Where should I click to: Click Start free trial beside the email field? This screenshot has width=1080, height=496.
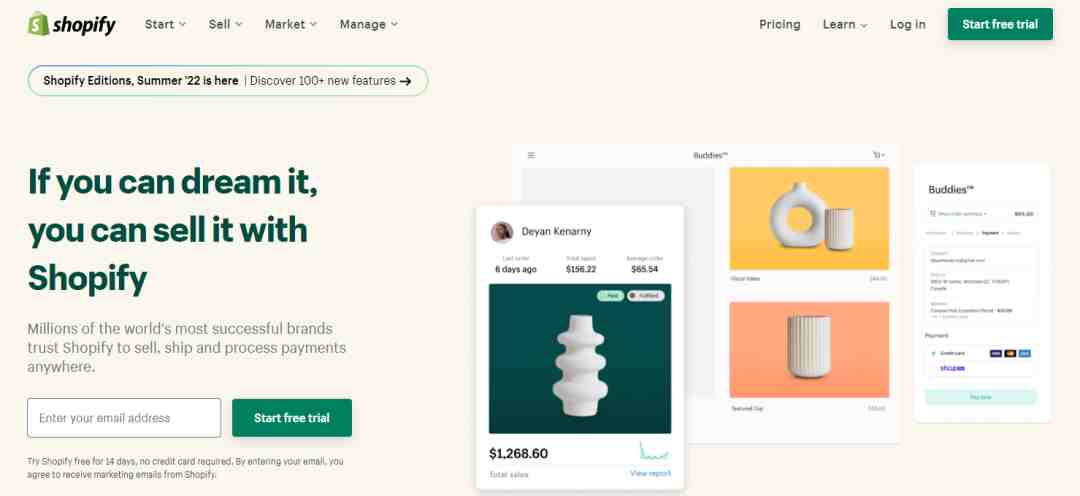coord(292,417)
